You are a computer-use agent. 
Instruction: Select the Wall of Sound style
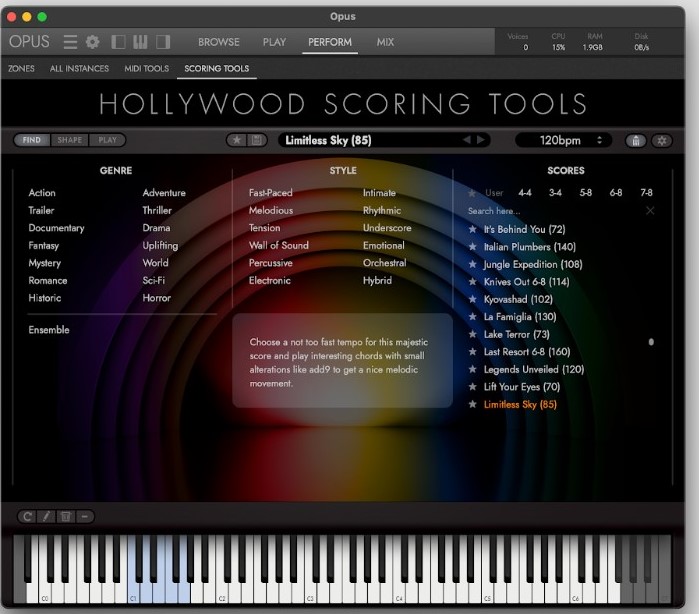pyautogui.click(x=279, y=245)
